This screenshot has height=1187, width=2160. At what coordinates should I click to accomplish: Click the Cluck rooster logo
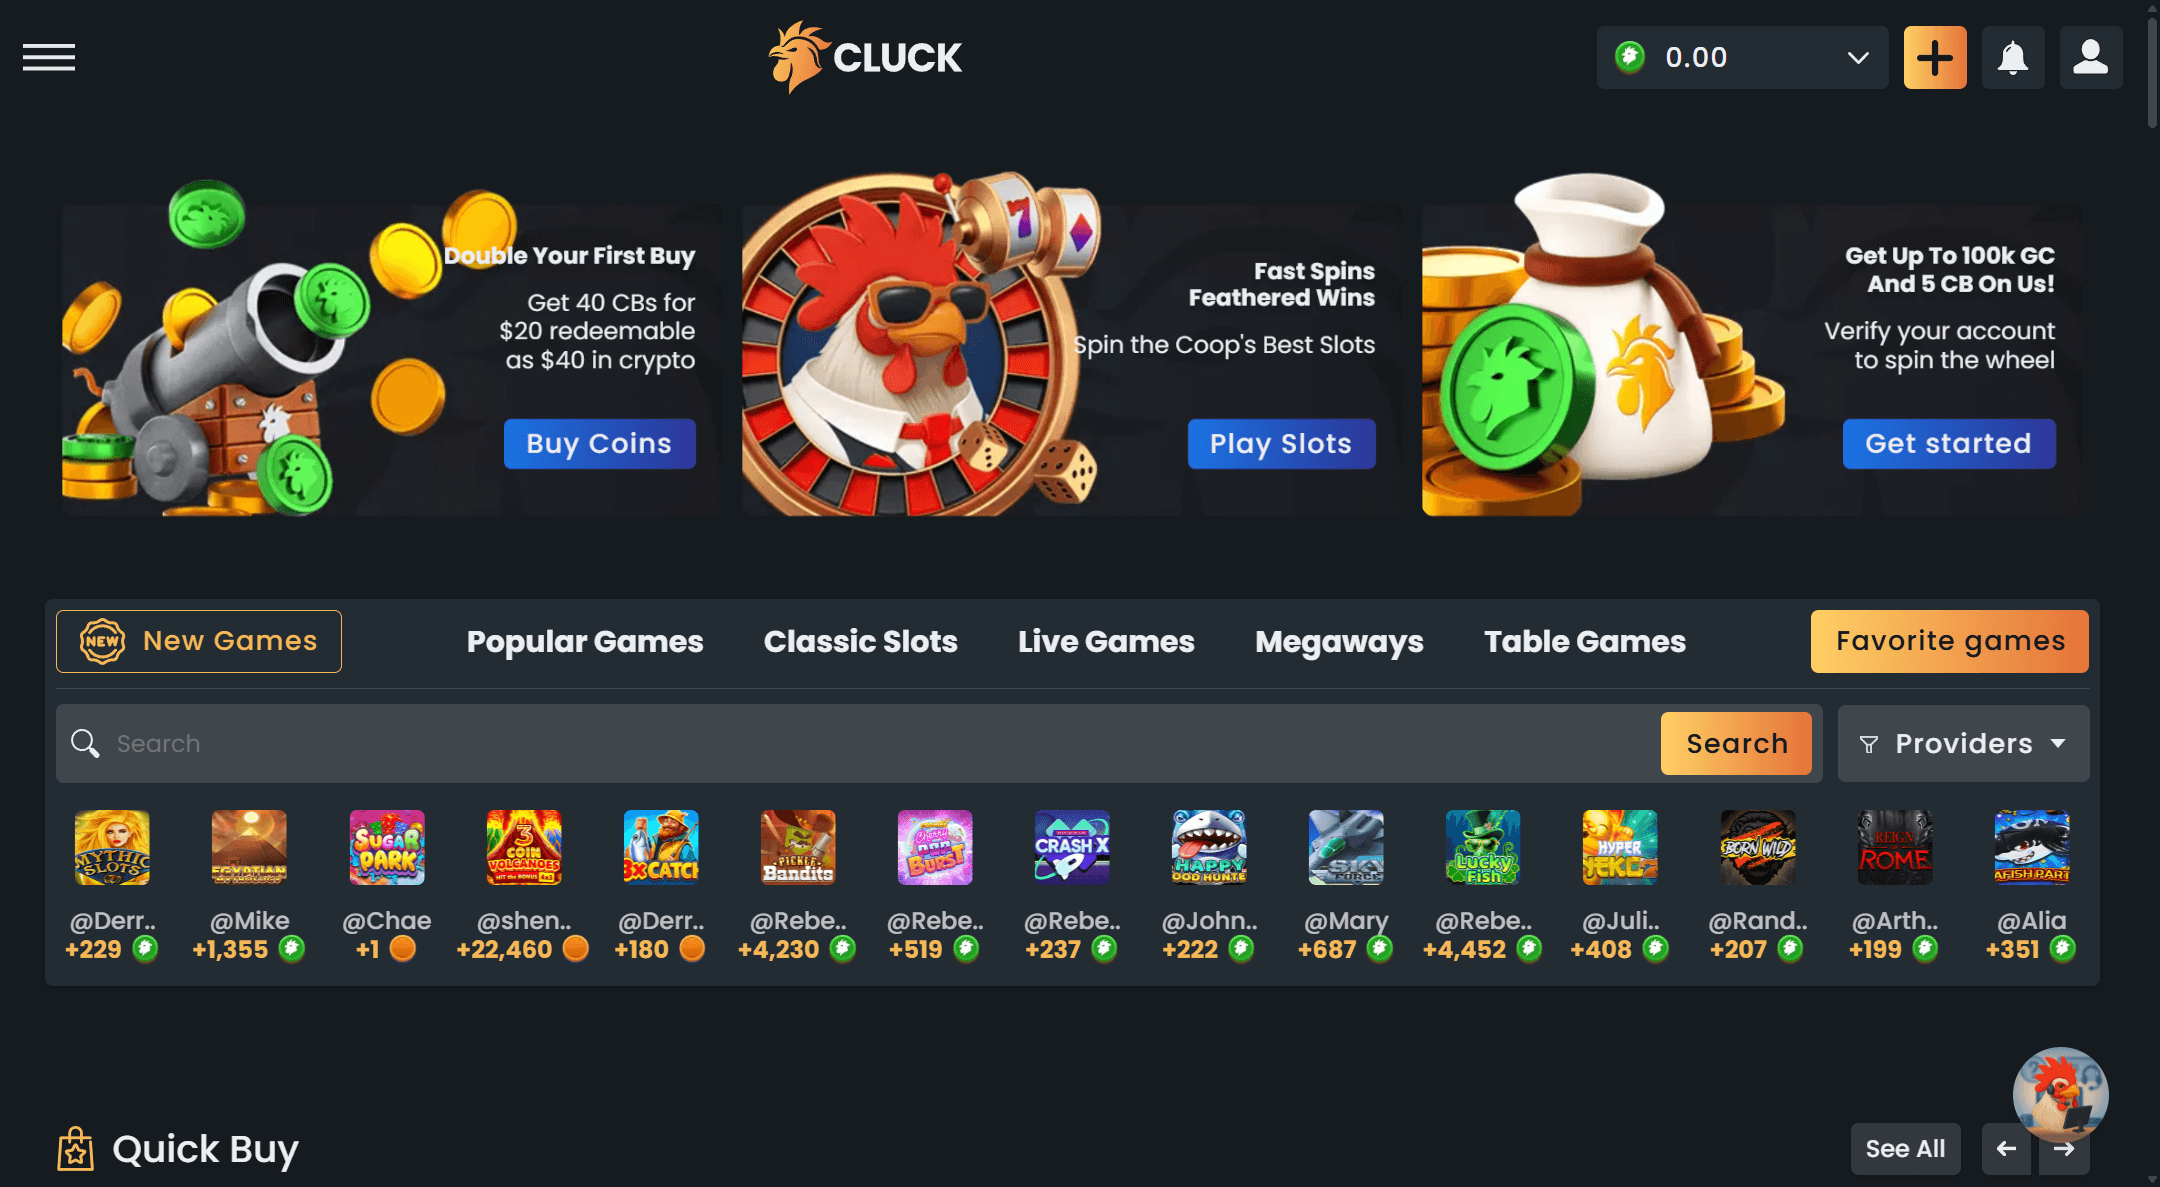(865, 57)
